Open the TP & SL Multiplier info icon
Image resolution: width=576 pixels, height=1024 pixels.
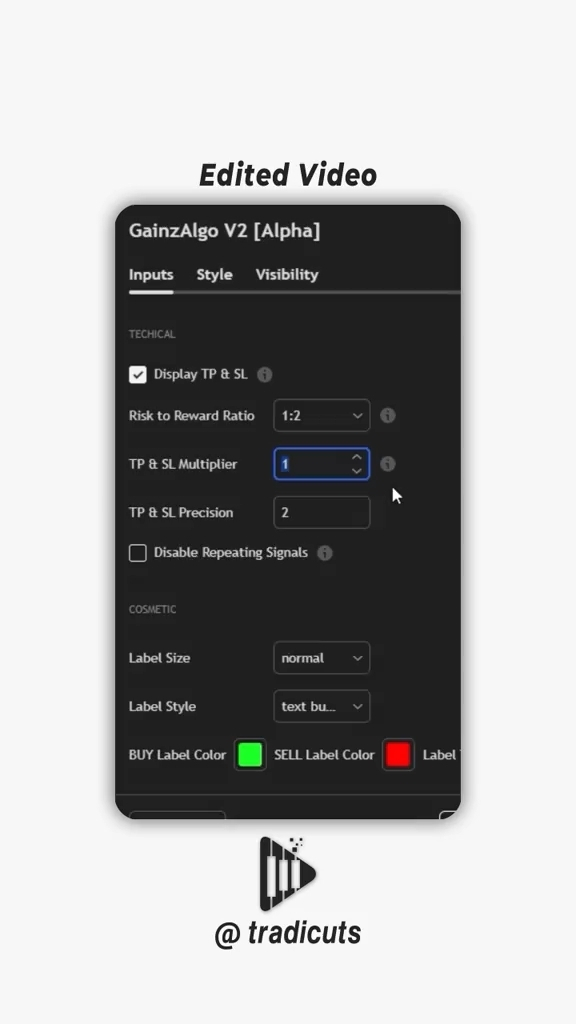point(388,464)
